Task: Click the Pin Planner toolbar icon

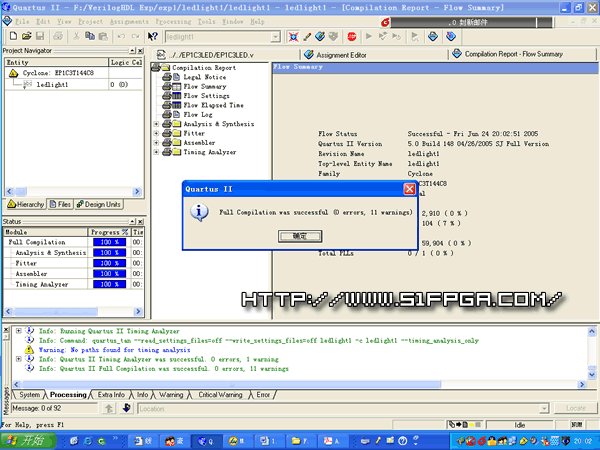Action: point(320,36)
